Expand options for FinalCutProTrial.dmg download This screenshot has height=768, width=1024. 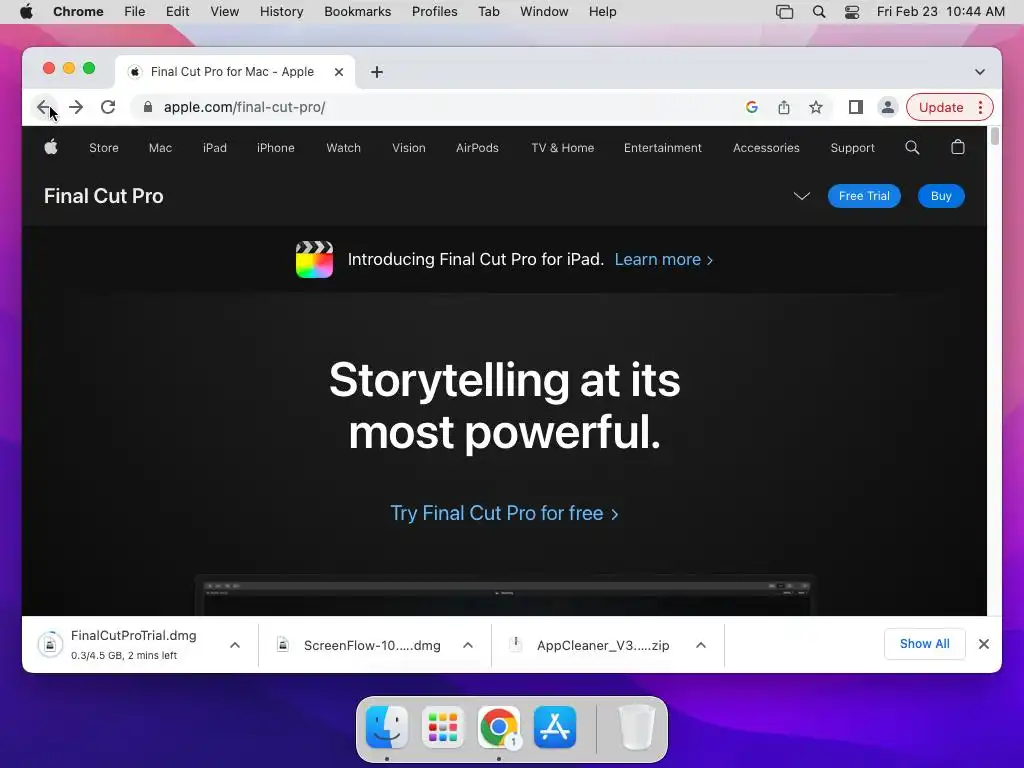coord(235,645)
